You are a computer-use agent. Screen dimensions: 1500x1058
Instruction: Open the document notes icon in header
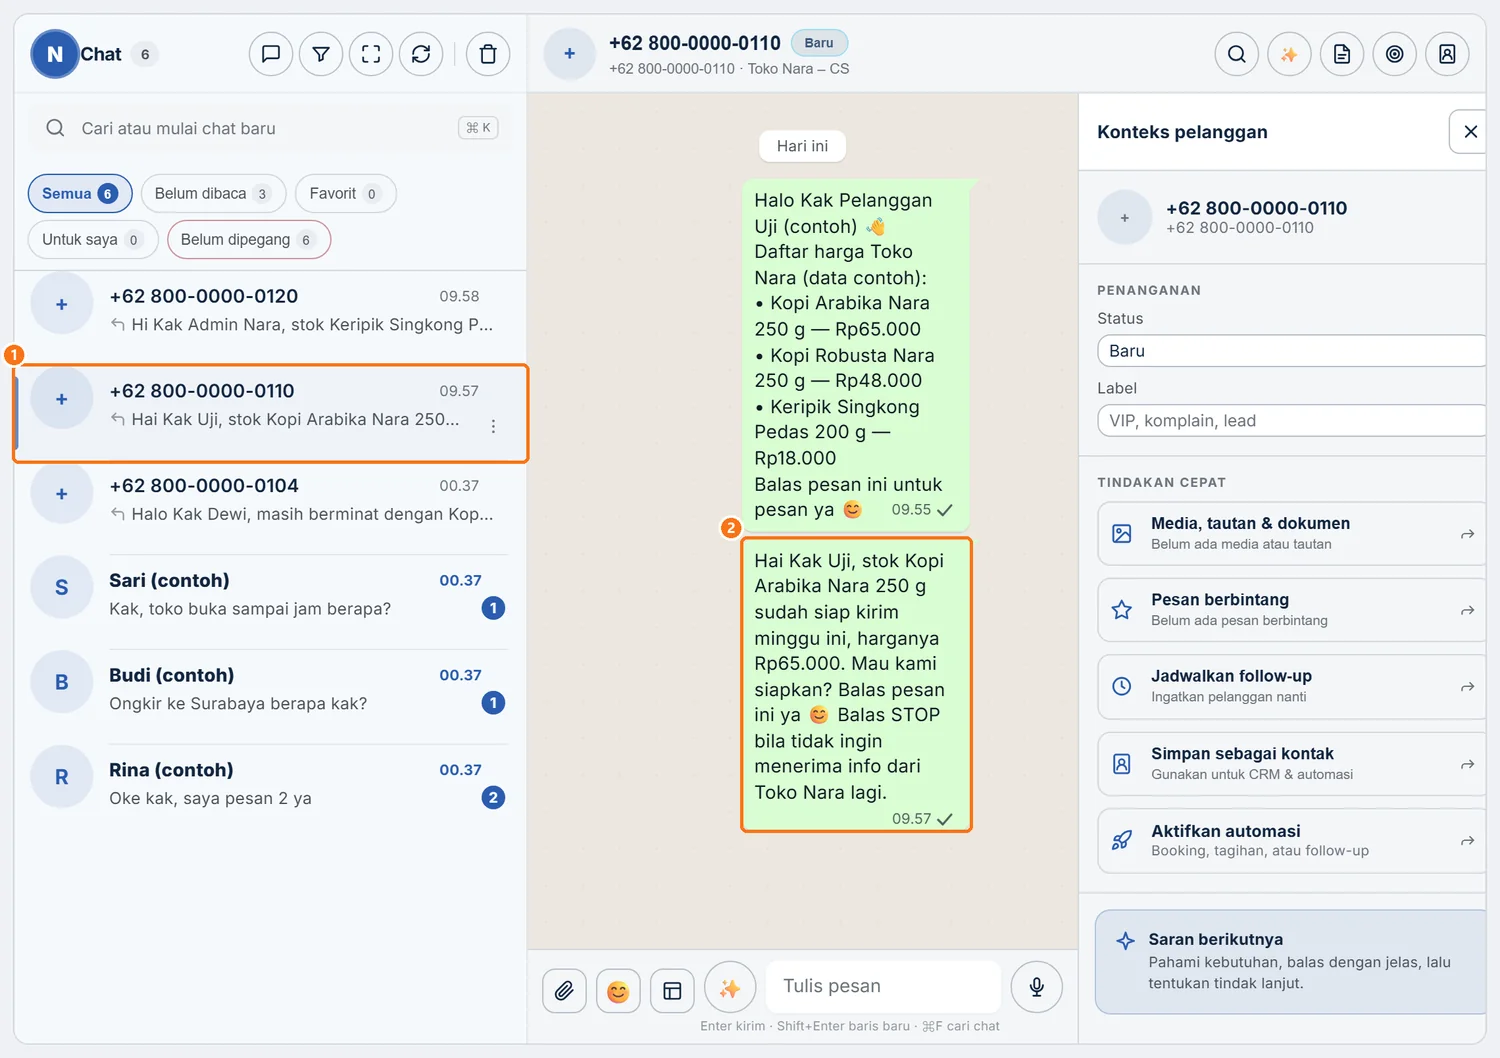point(1342,54)
